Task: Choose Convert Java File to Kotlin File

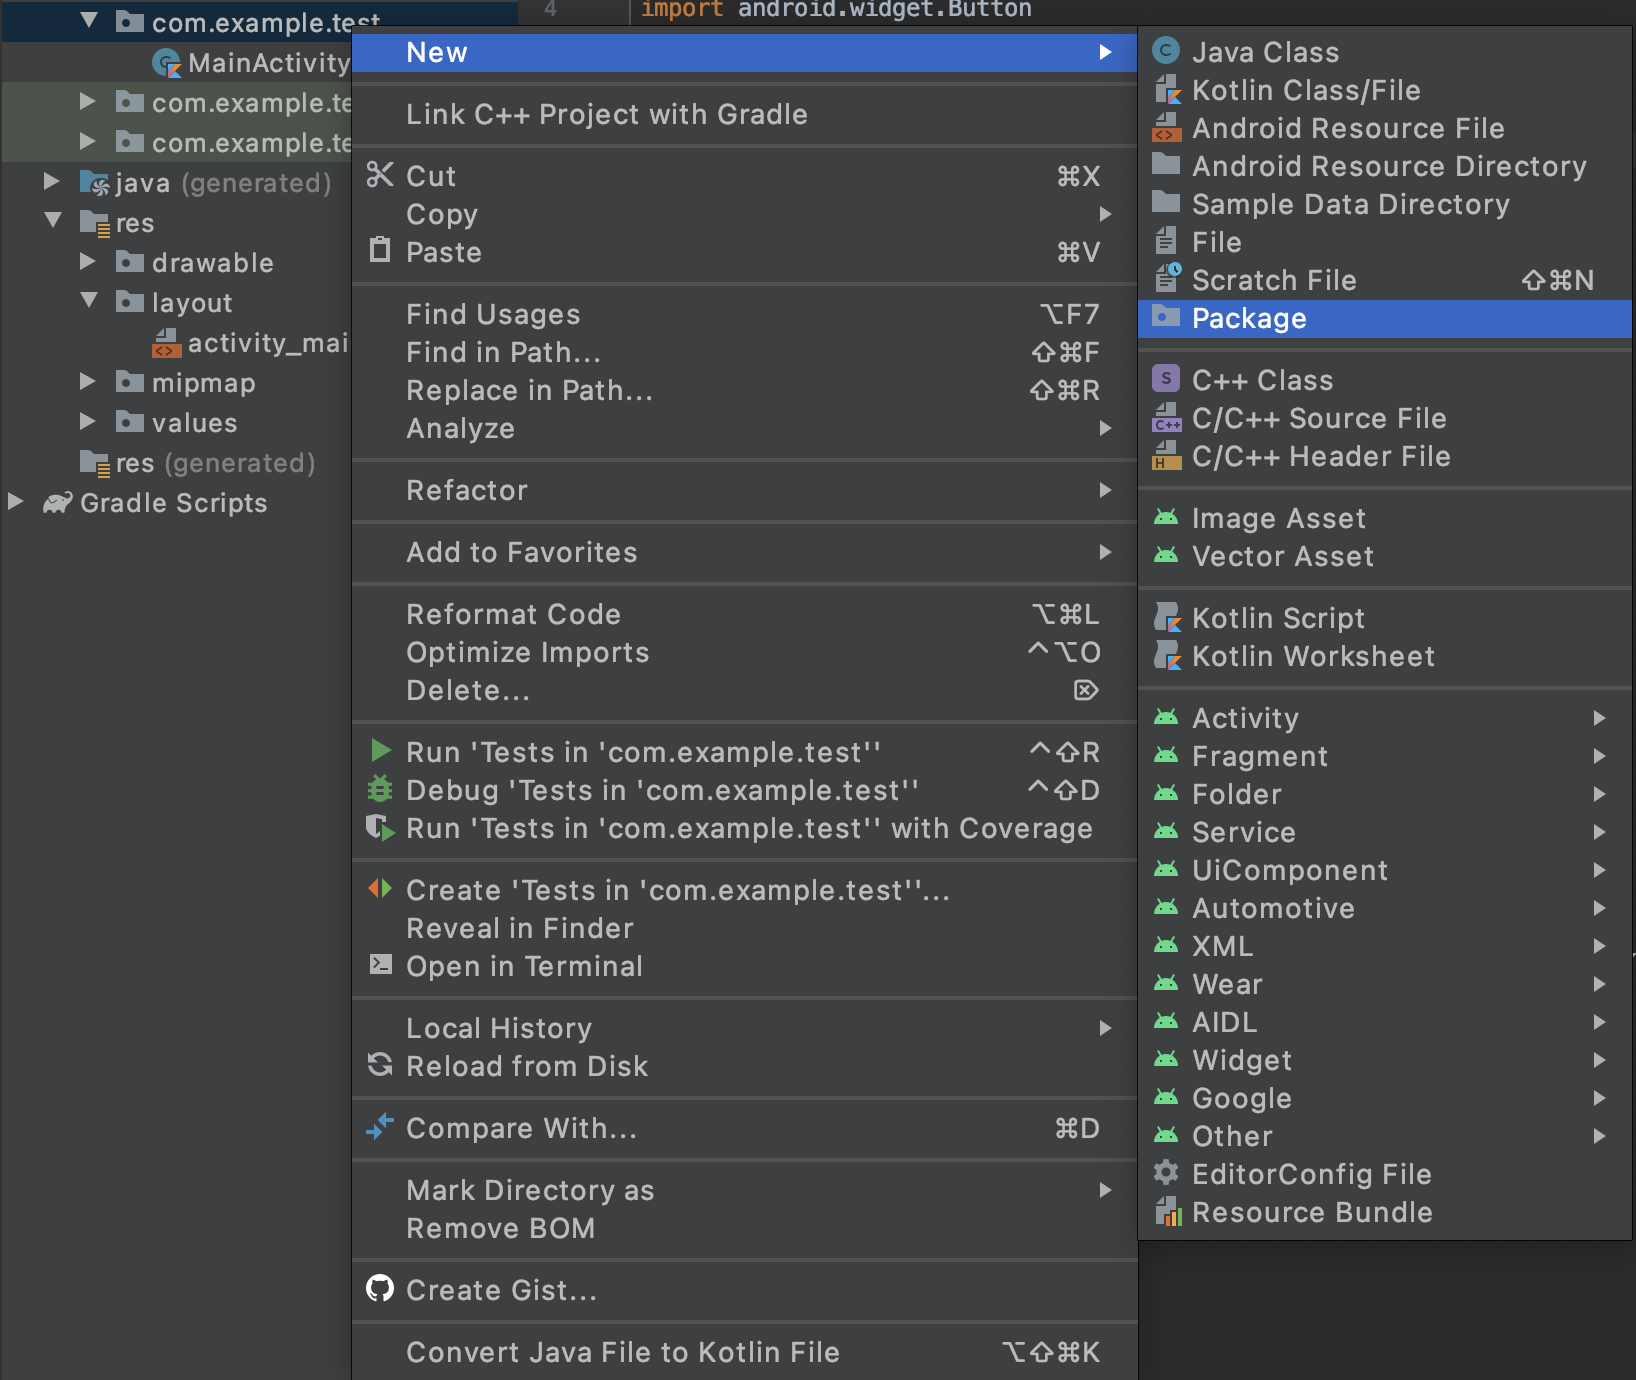Action: pyautogui.click(x=744, y=1352)
